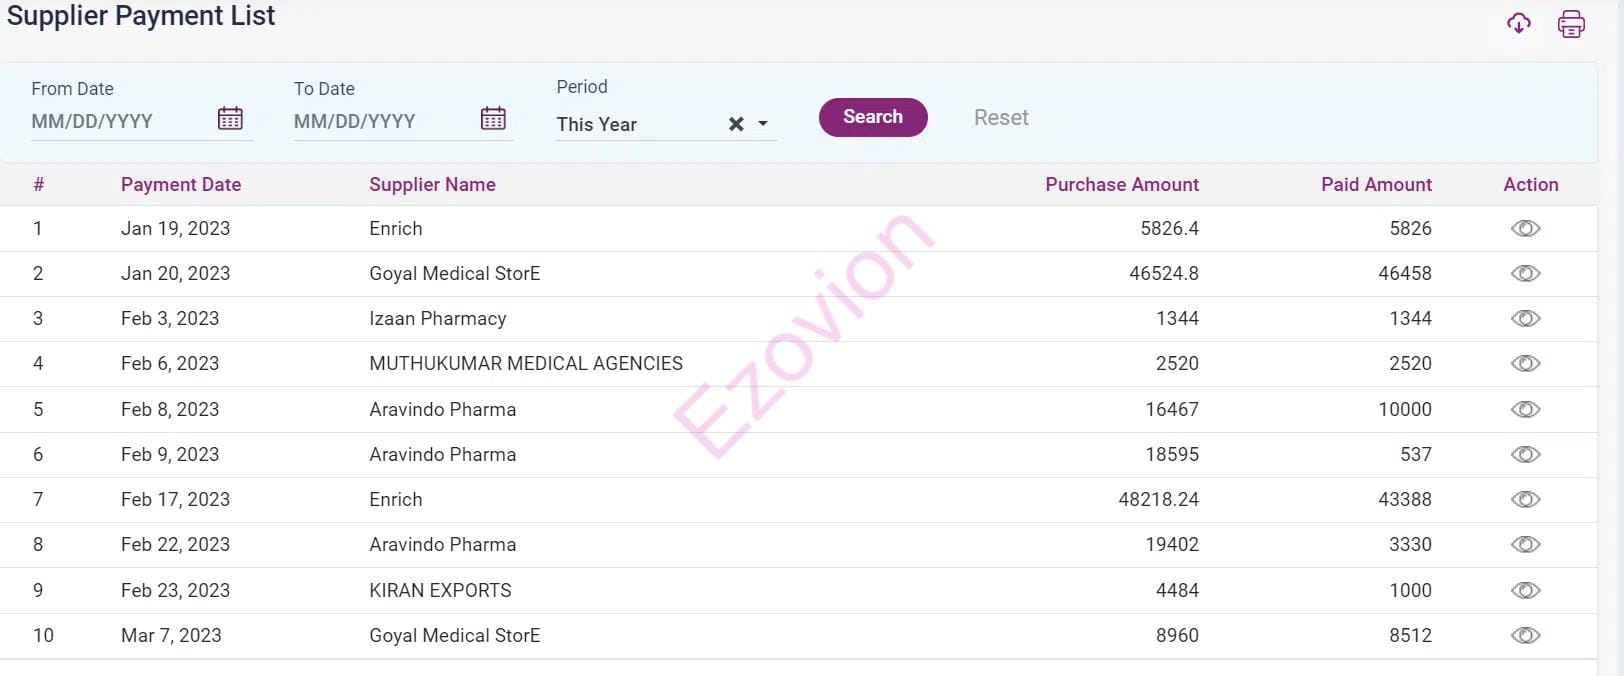1624x676 pixels.
Task: View MUTHUKUMAR MEDICAL AGENCIES payment details
Action: click(1525, 364)
